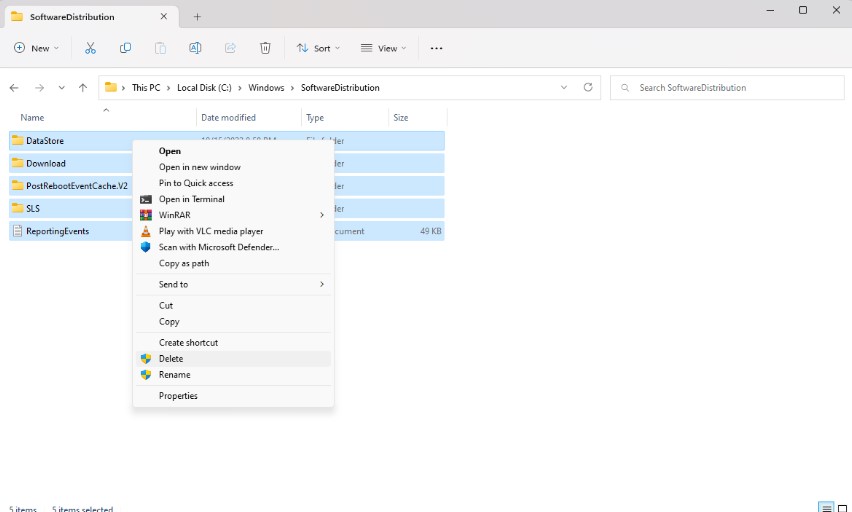852x512 pixels.
Task: Click the PostRebootEventCache.V2 folder icon
Action: coord(17,186)
